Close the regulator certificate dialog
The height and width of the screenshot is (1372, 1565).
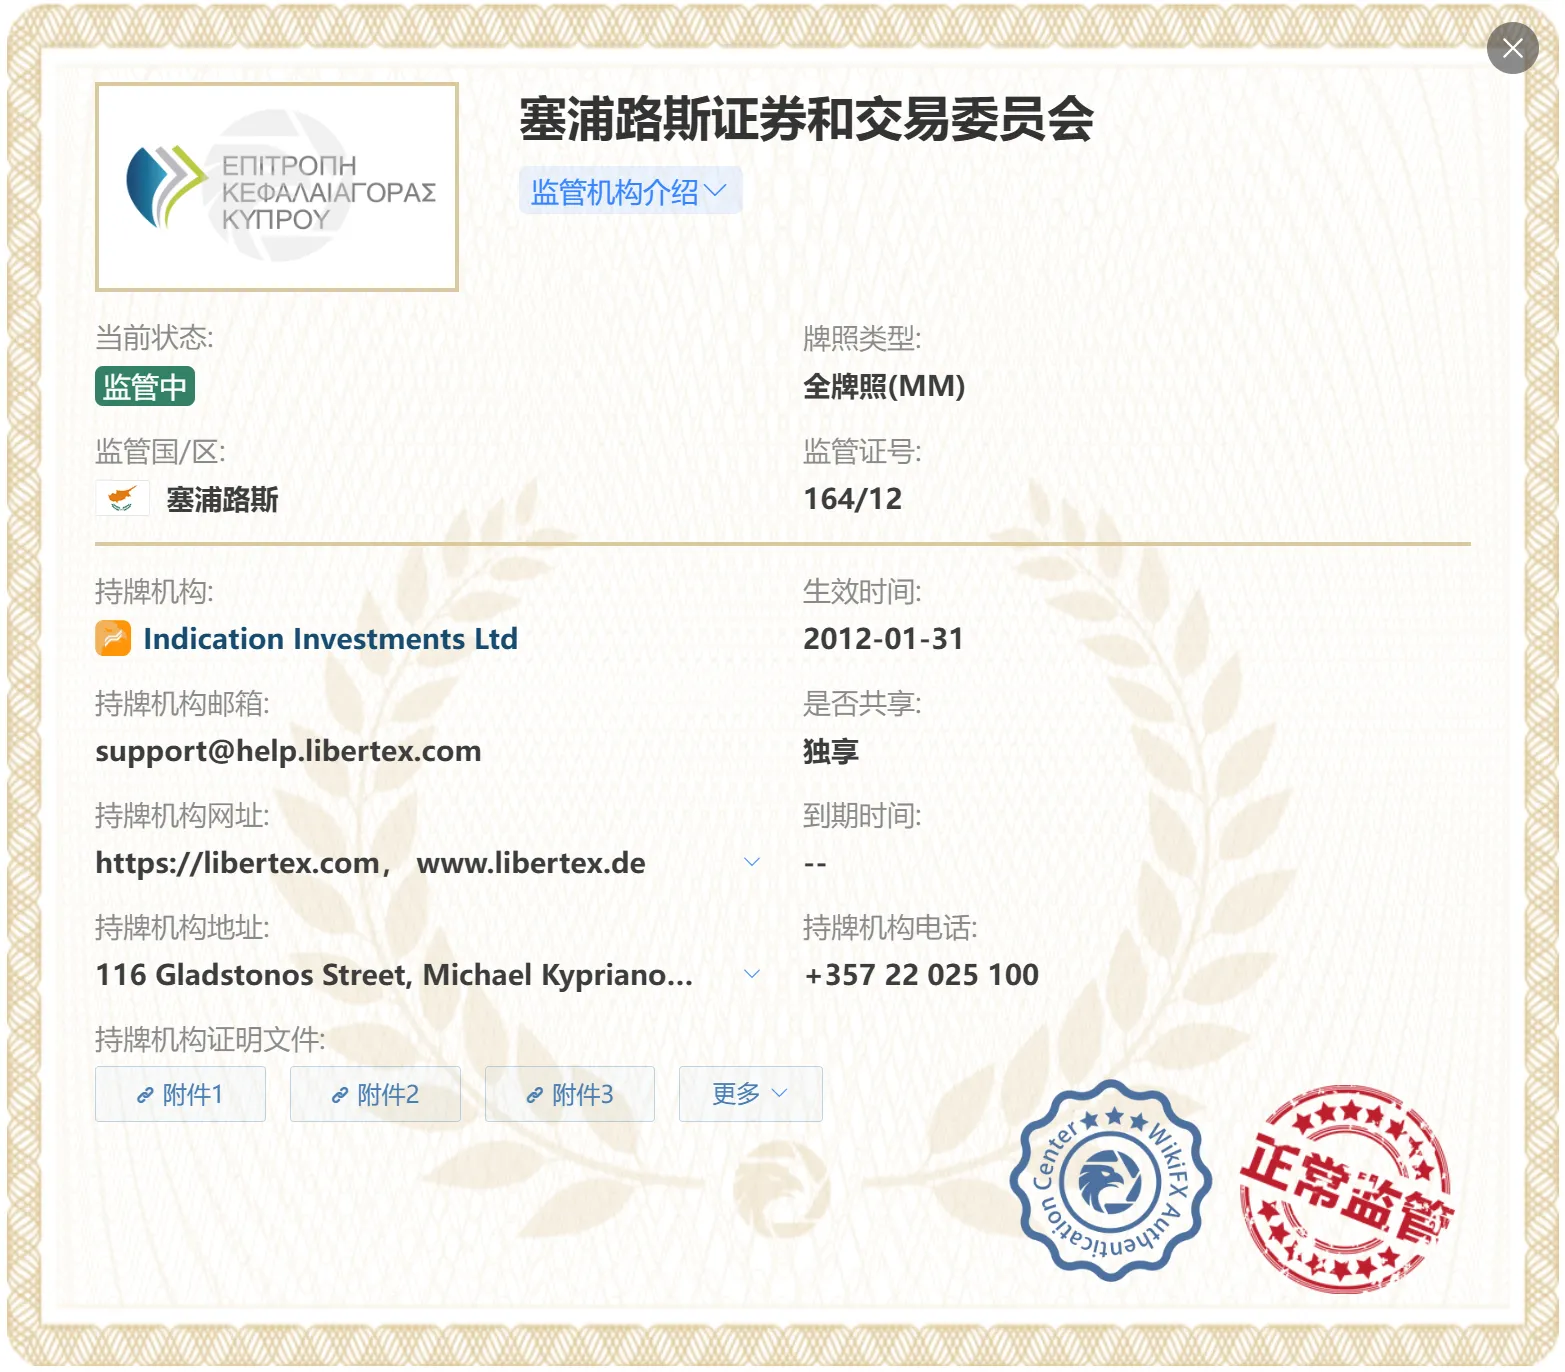click(1512, 48)
